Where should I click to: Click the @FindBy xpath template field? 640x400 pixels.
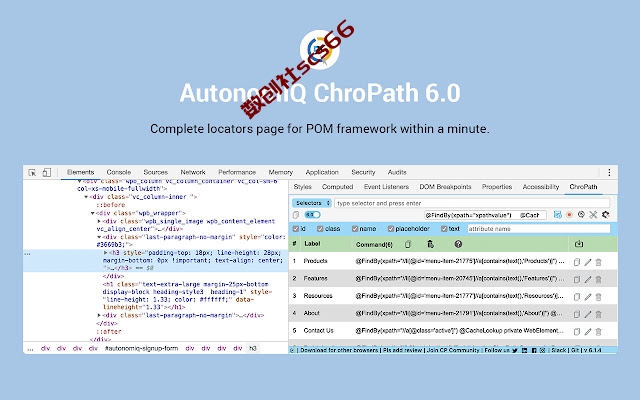point(485,215)
